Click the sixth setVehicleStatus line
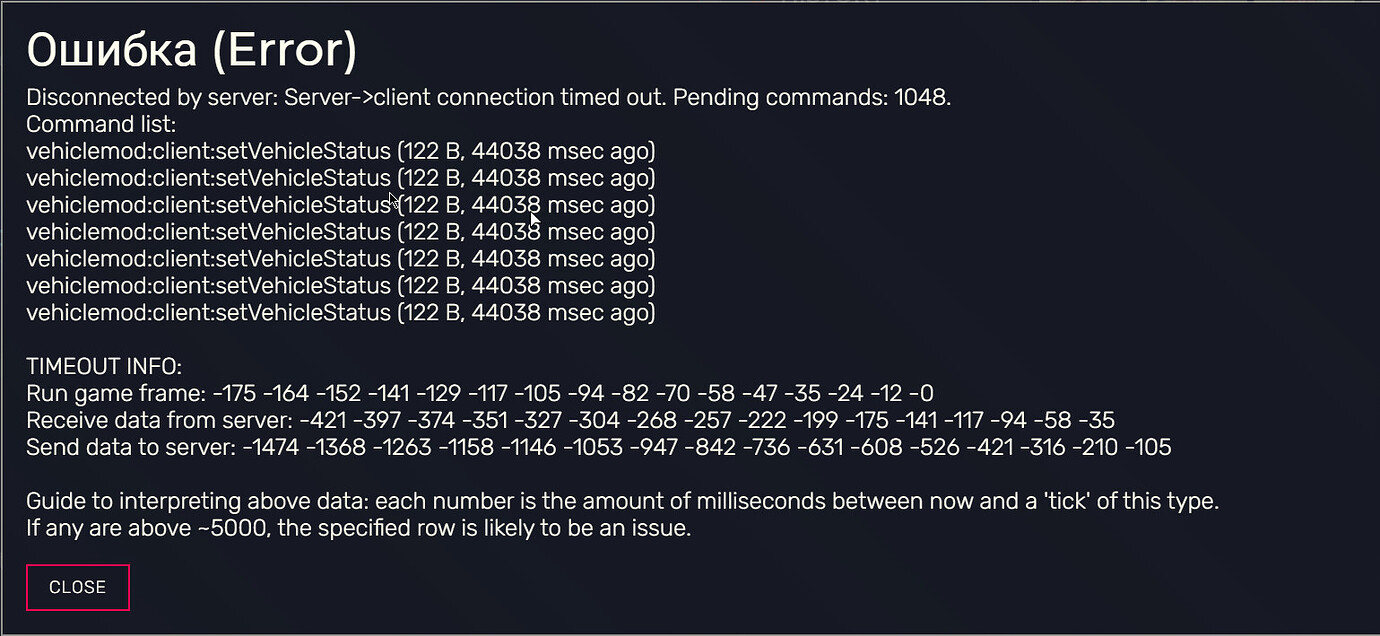Image resolution: width=1380 pixels, height=636 pixels. pyautogui.click(x=340, y=285)
